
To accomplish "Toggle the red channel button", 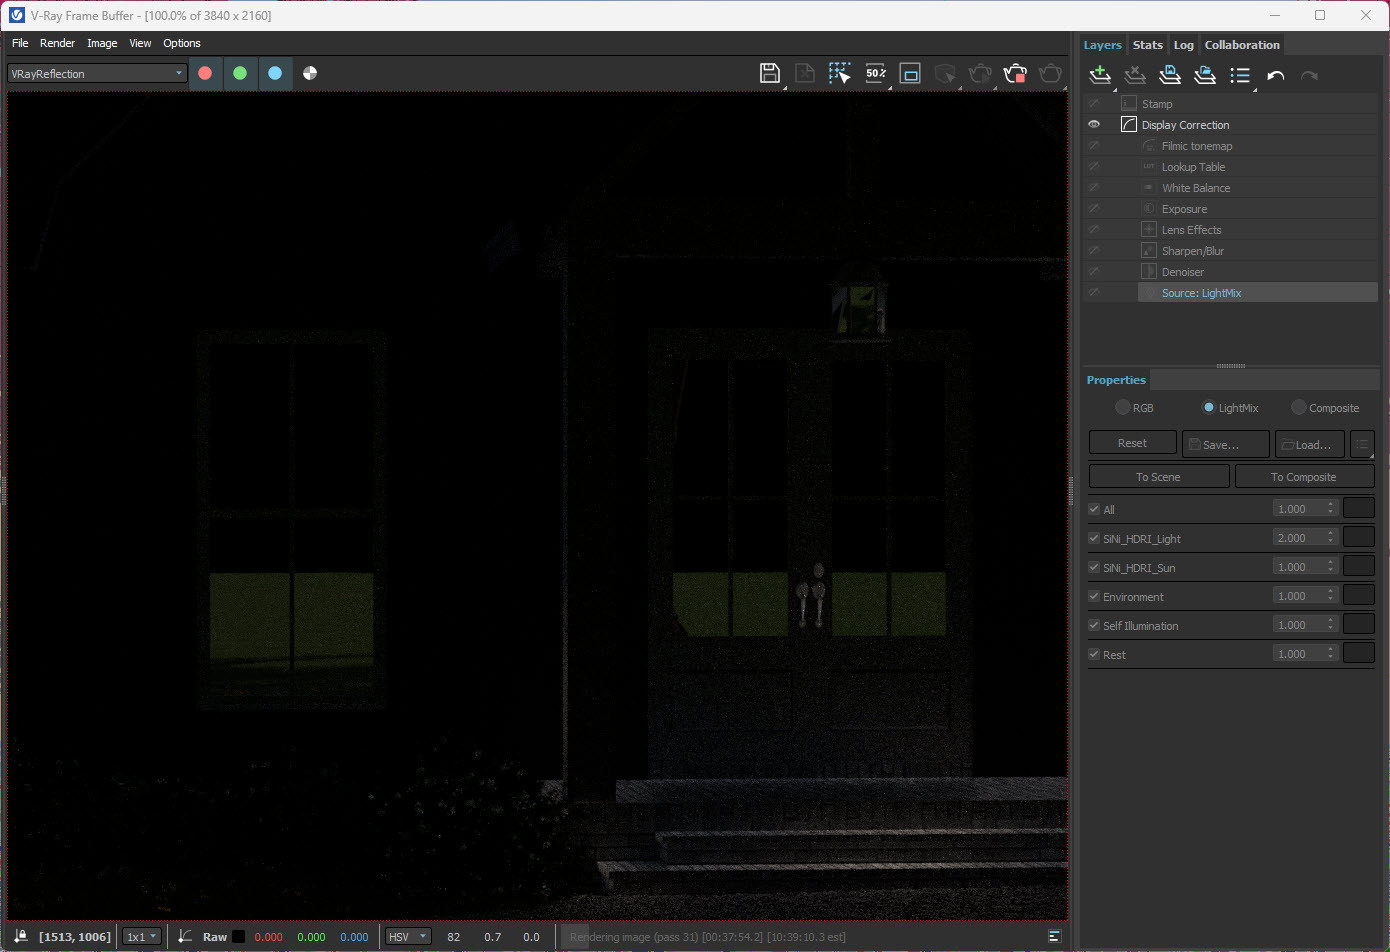I will 205,73.
